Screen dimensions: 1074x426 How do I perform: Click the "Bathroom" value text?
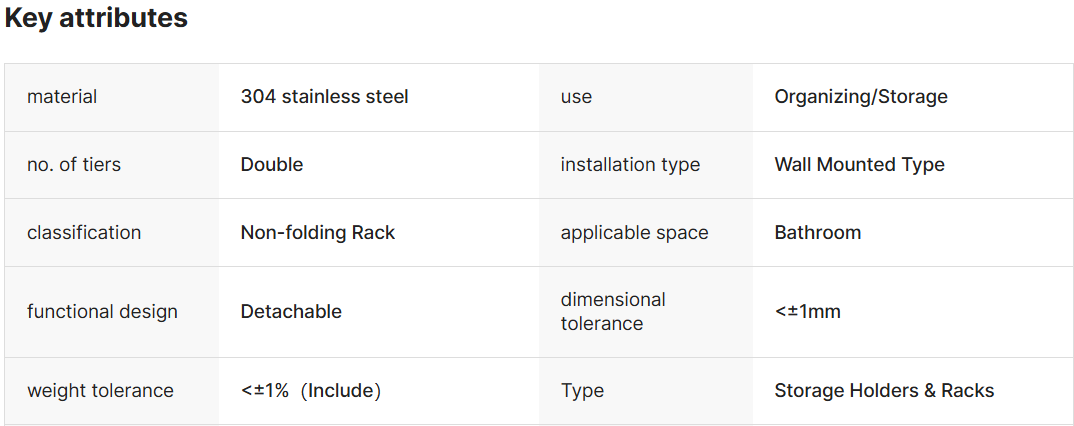click(817, 233)
